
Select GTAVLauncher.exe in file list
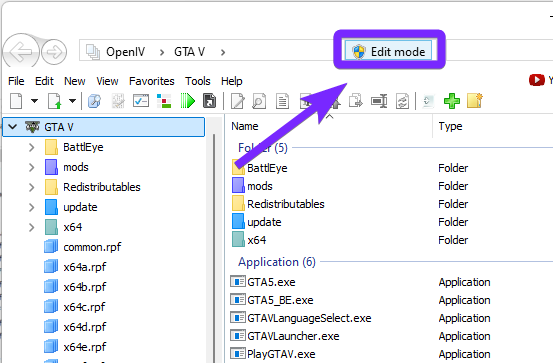pos(285,336)
